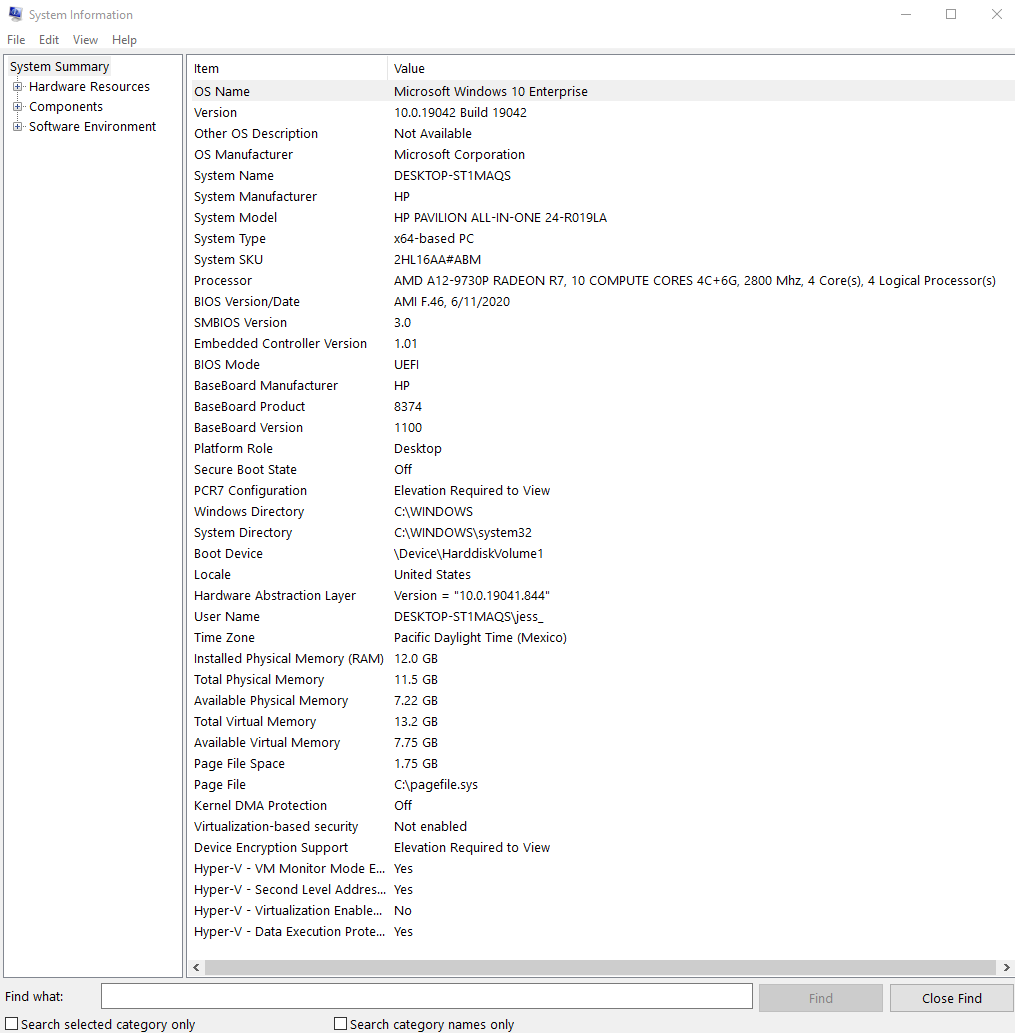
Task: Click the Find button
Action: 821,998
